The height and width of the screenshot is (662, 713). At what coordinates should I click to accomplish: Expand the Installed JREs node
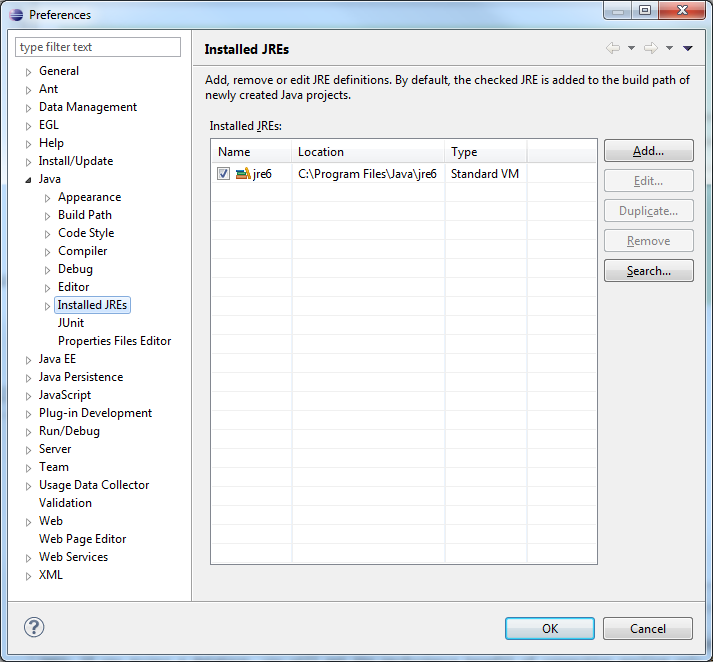click(47, 306)
